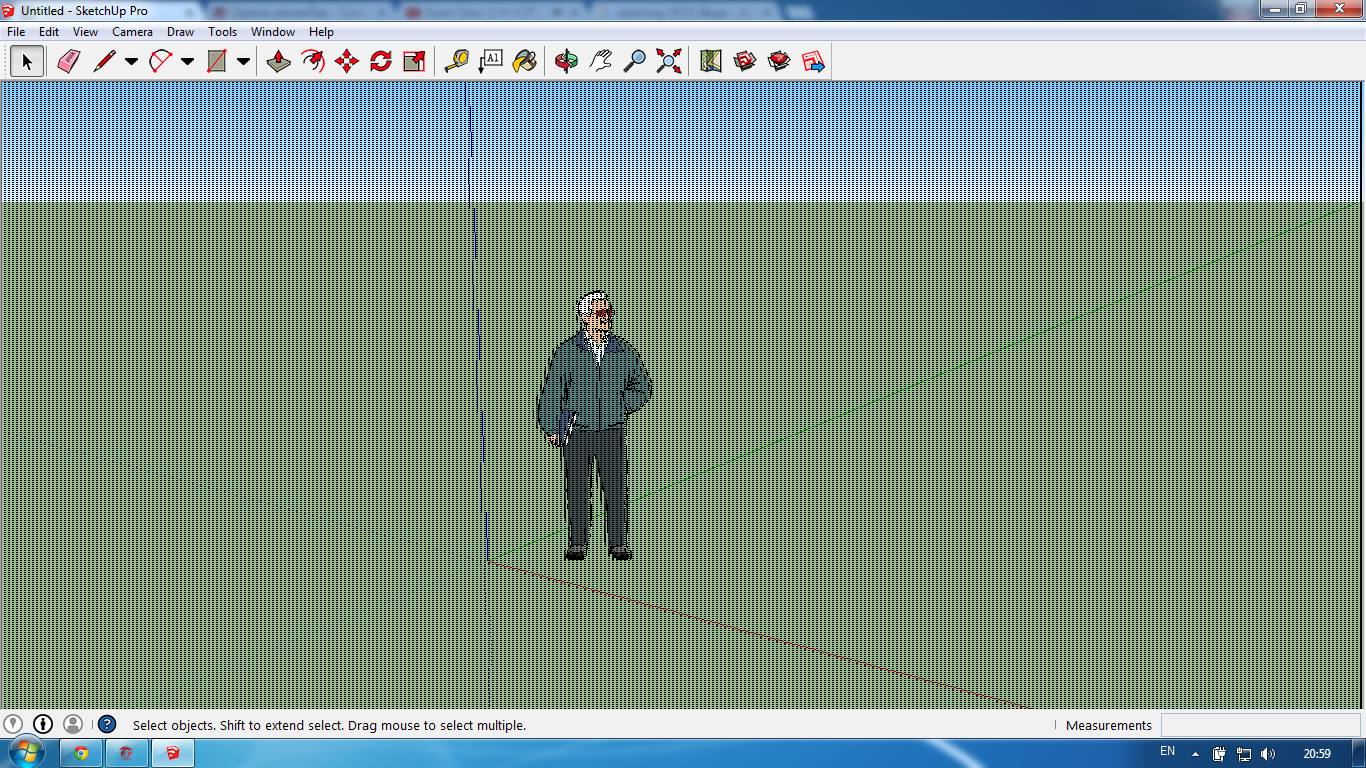Viewport: 1366px width, 768px height.
Task: Click the Zoom Extents icon
Action: point(669,62)
